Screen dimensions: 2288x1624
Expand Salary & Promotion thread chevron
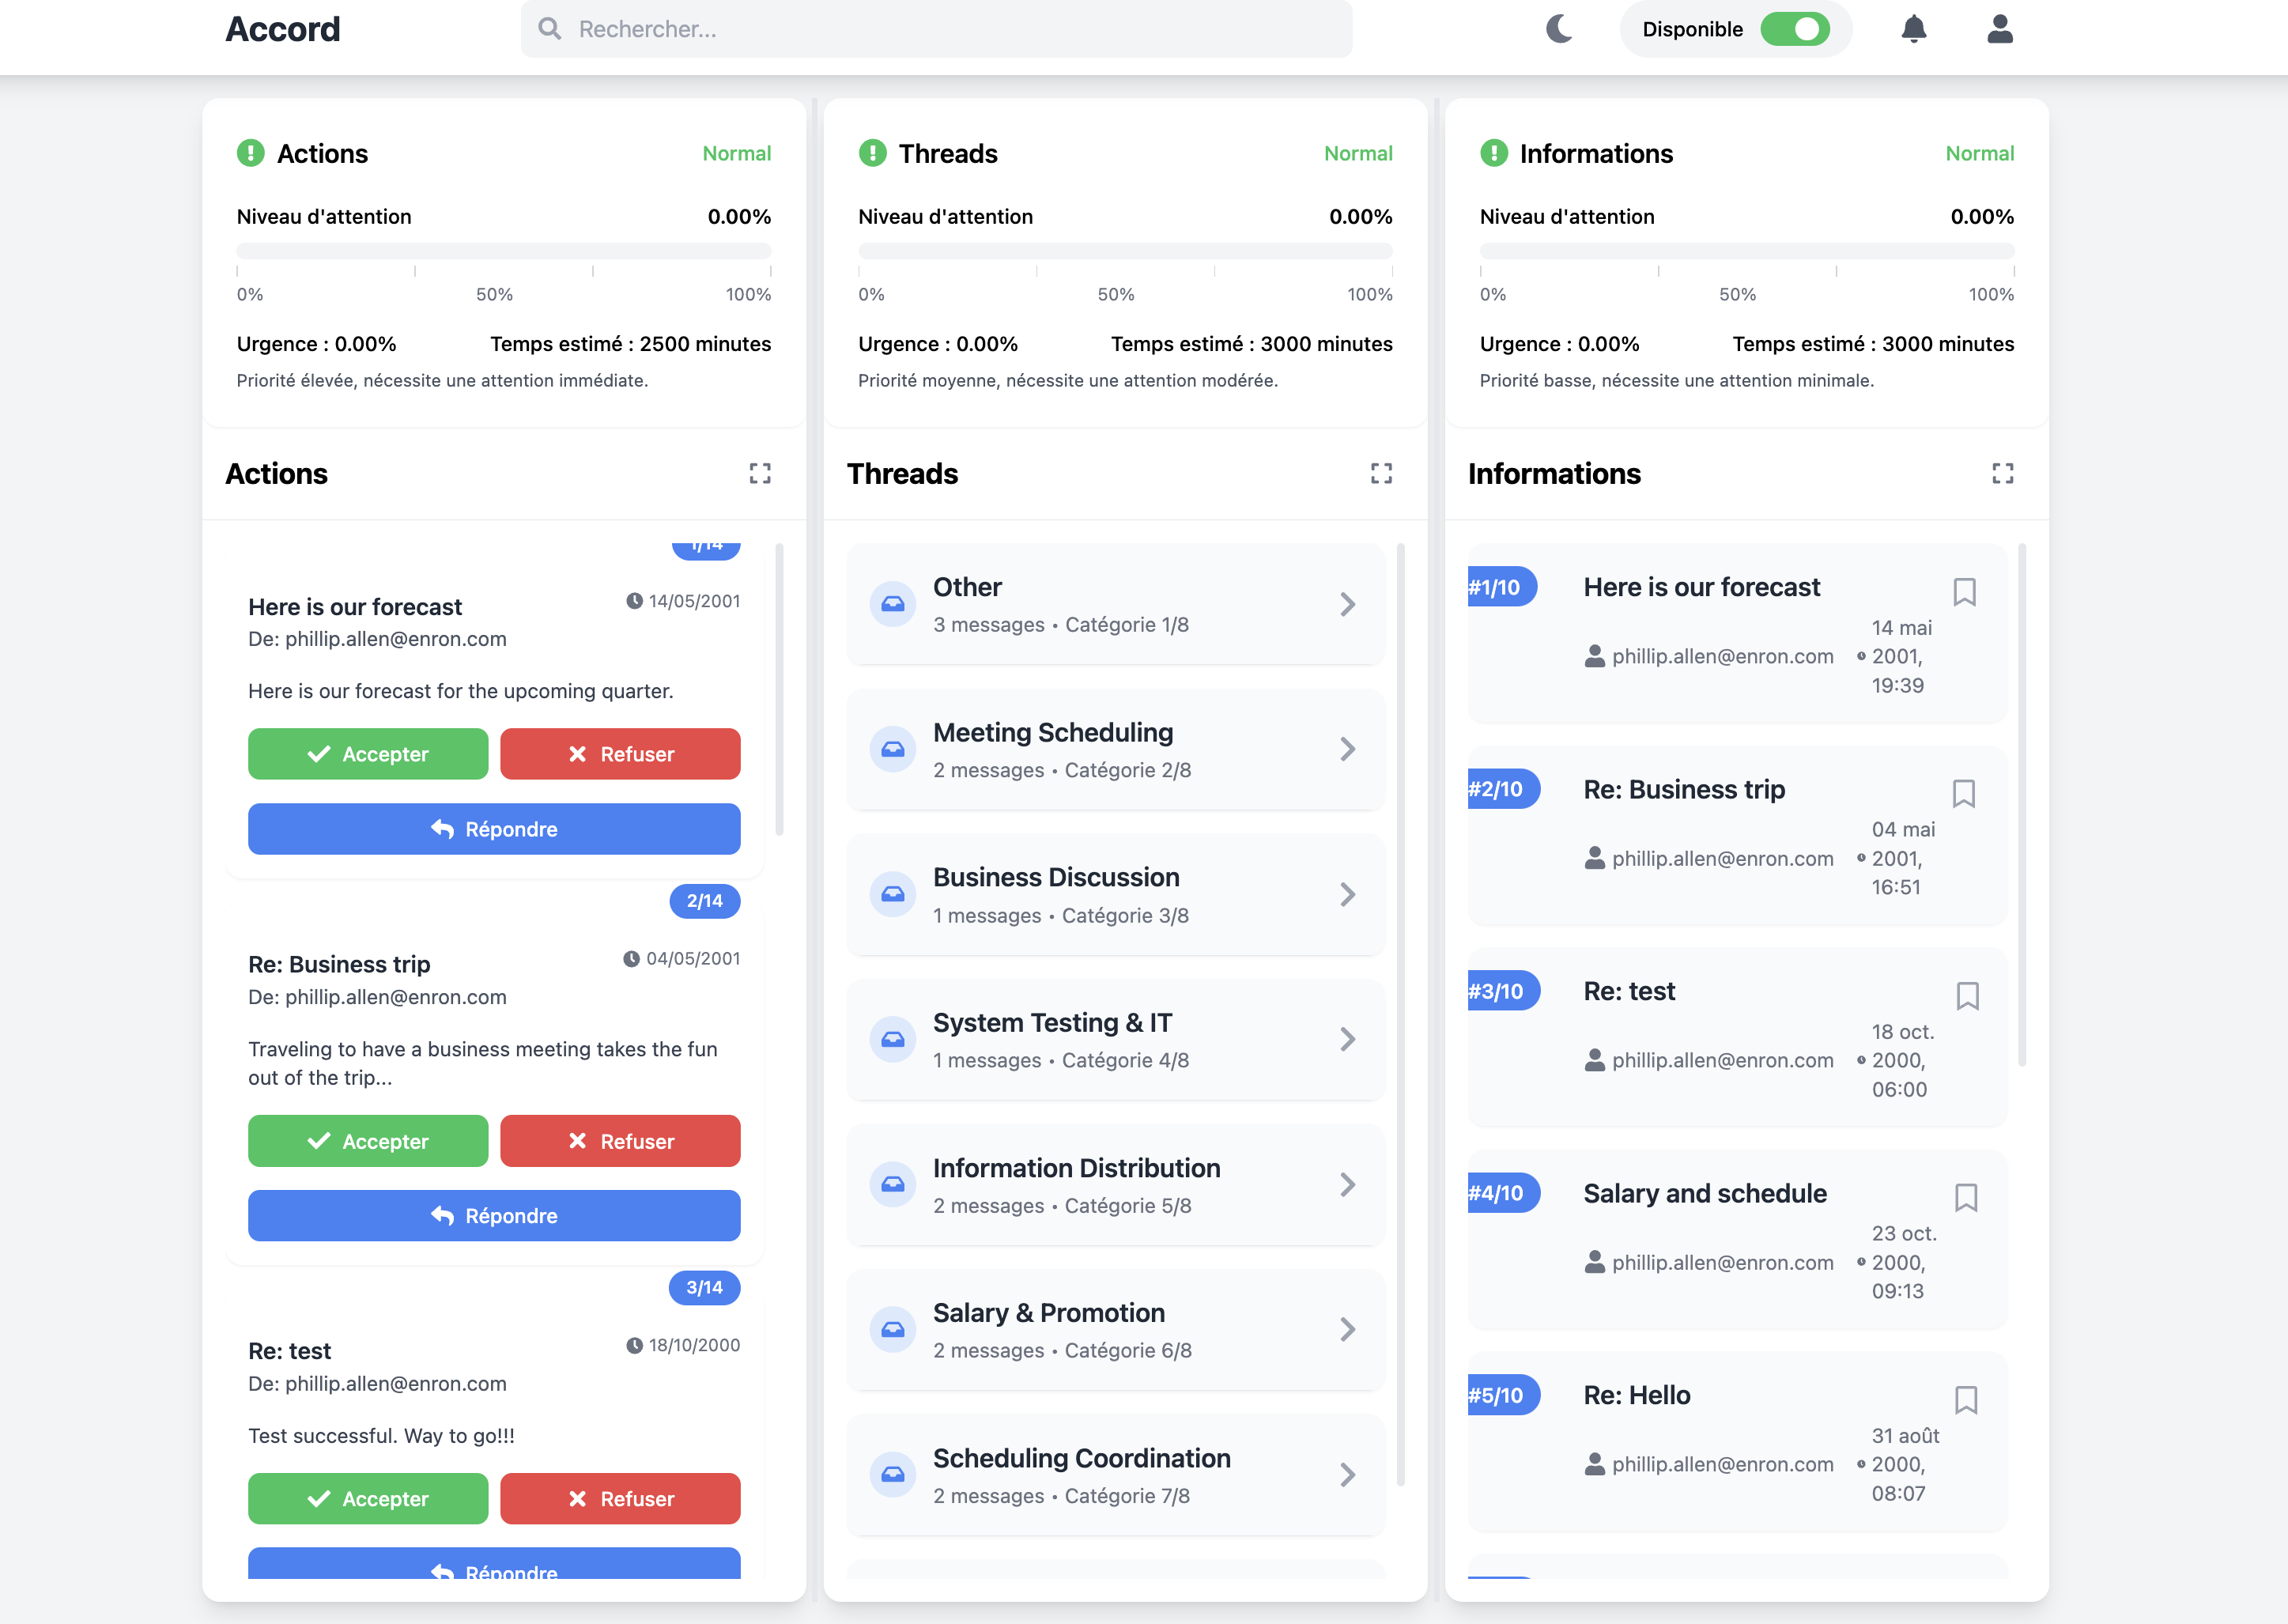[x=1347, y=1330]
